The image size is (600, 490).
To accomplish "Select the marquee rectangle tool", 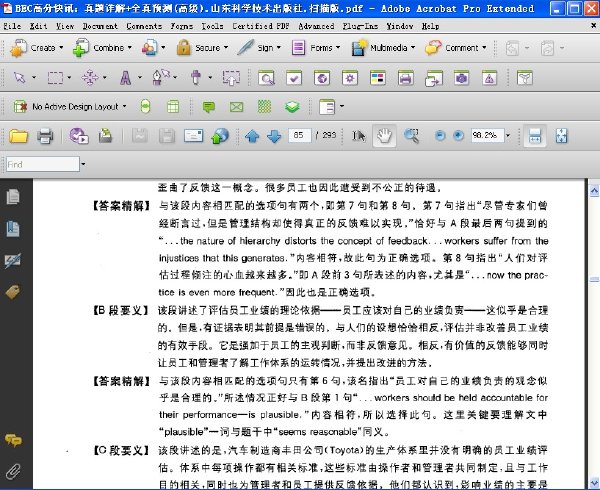I will [55, 78].
